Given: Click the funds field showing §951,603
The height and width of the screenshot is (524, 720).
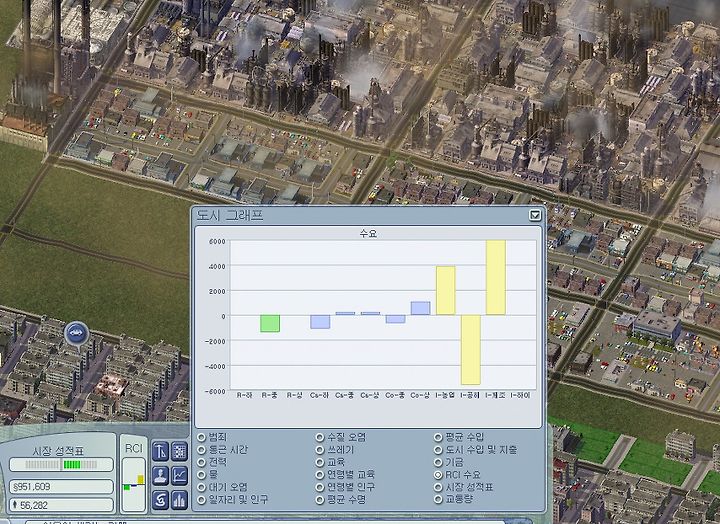Looking at the screenshot, I should coord(61,487).
